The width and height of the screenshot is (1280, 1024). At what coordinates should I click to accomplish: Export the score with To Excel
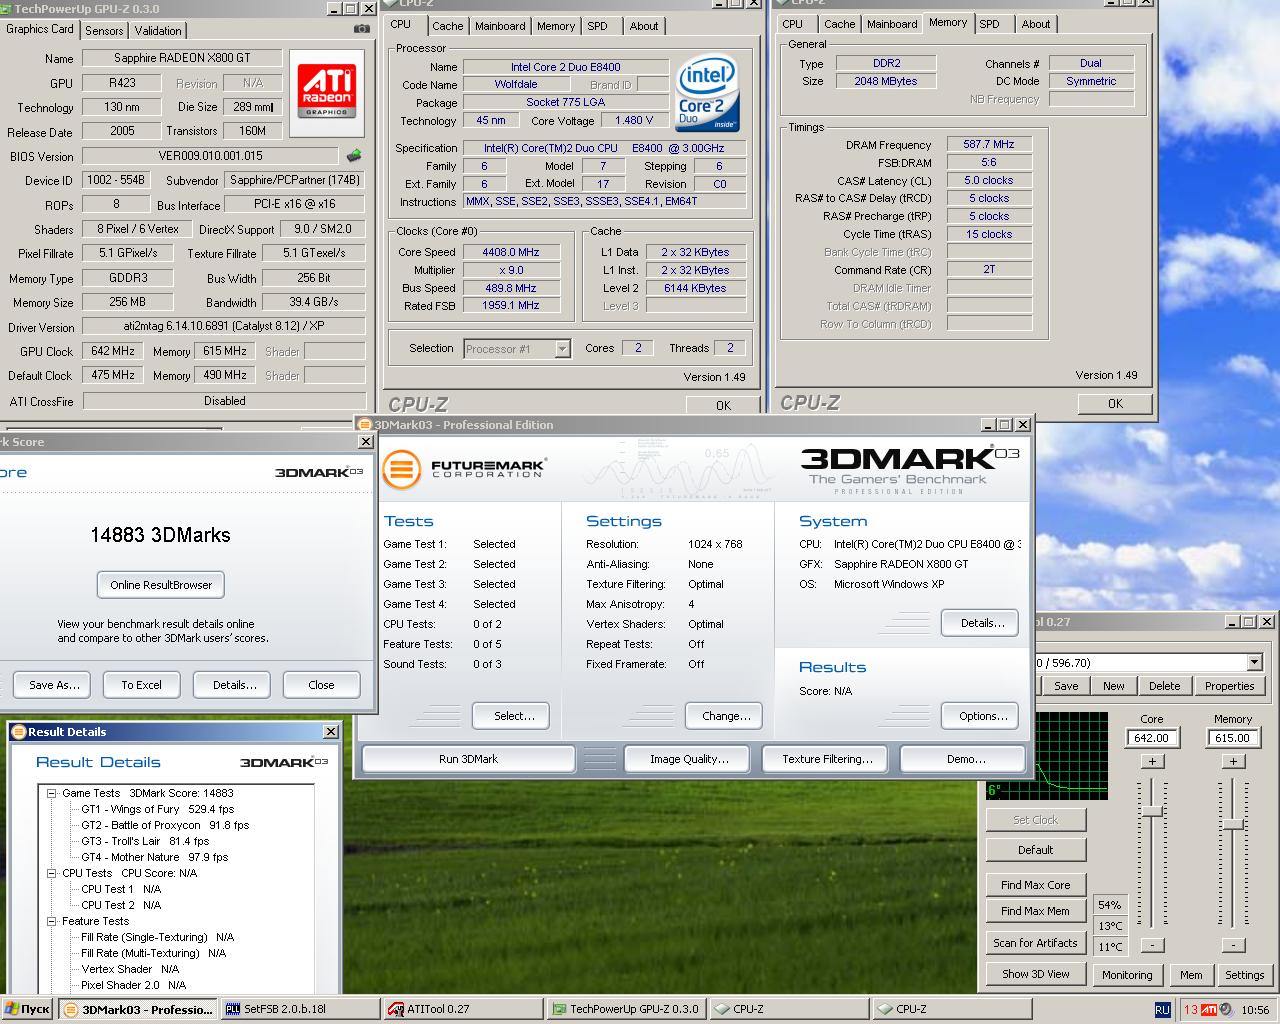(141, 685)
